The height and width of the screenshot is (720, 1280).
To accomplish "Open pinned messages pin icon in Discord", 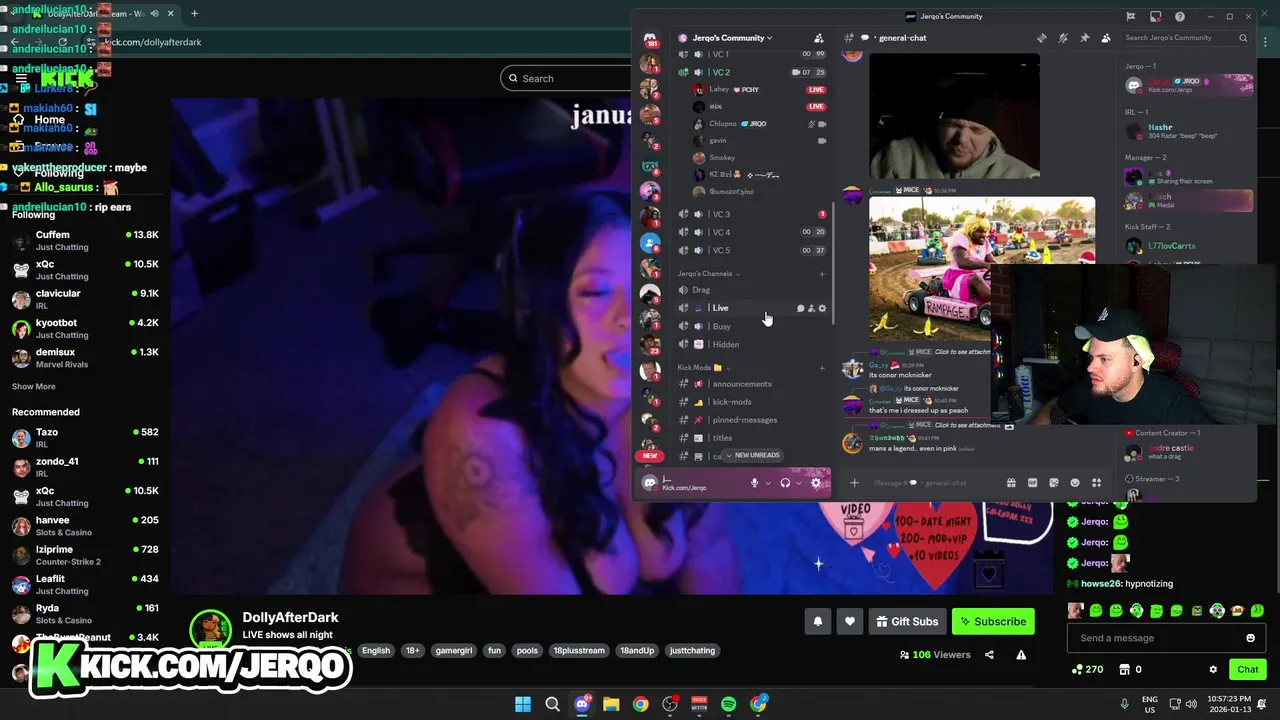I will pos(1085,38).
